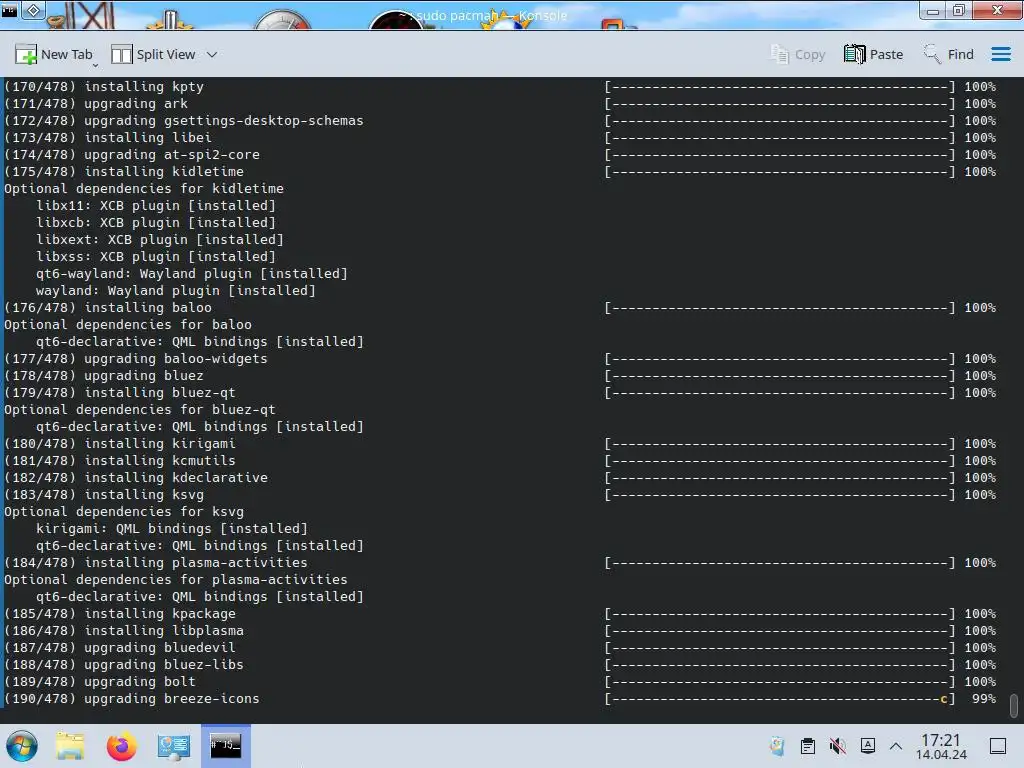The width and height of the screenshot is (1024, 768).
Task: Open the Start menu orb
Action: point(22,746)
